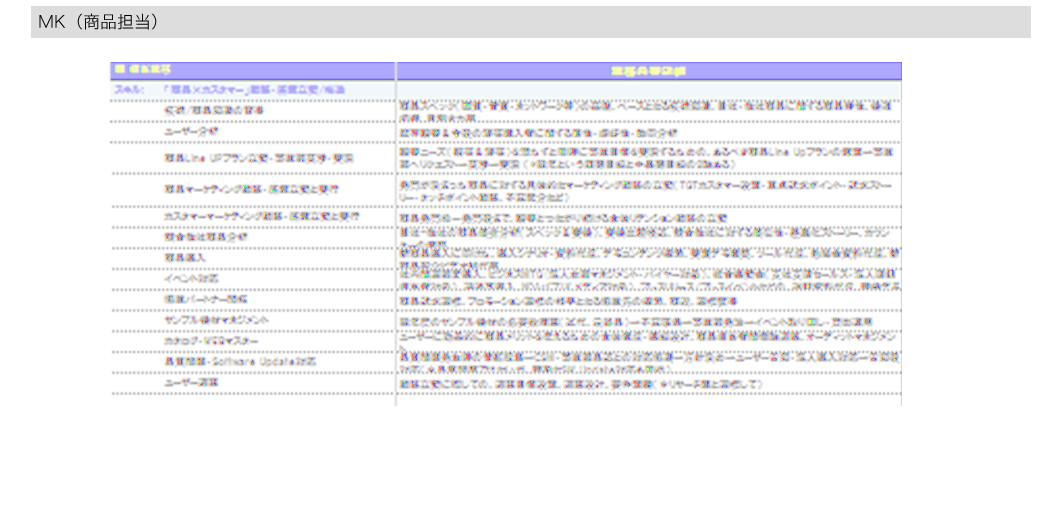Click the yellow square icon in table header
The height and width of the screenshot is (531, 1054).
point(118,70)
